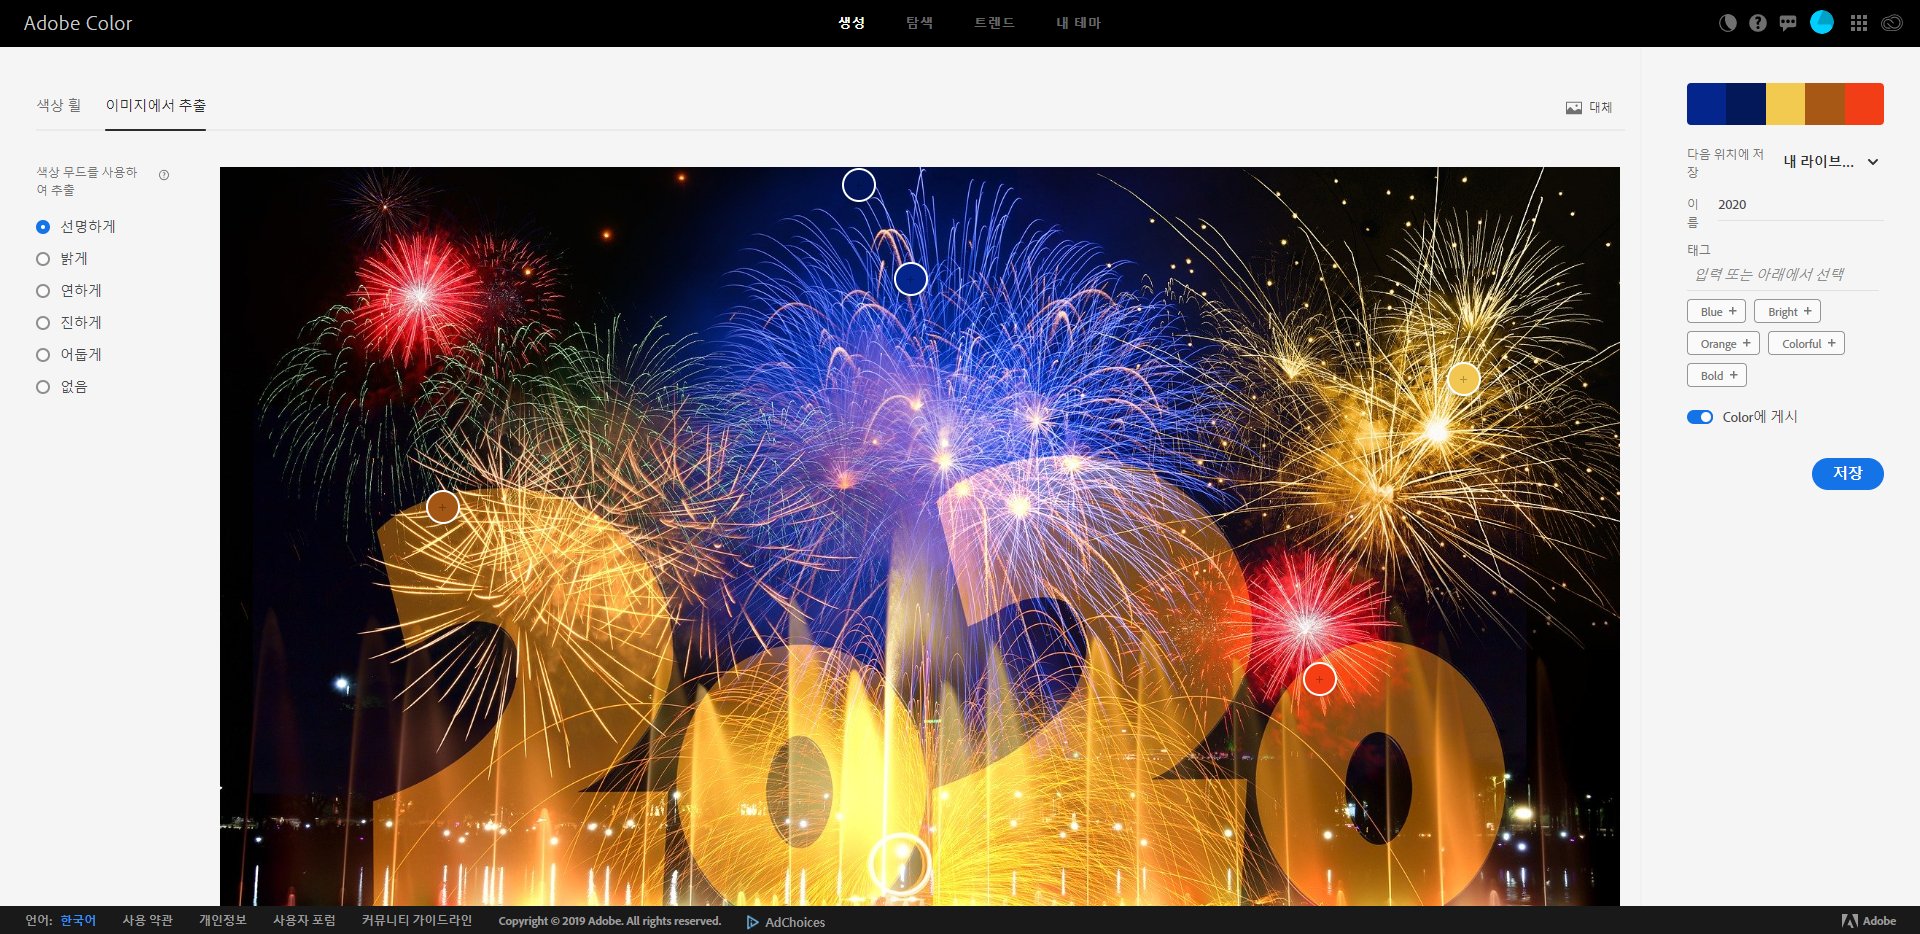Select the dark navy picker marker in the night sky
This screenshot has height=934, width=1920.
[x=859, y=185]
